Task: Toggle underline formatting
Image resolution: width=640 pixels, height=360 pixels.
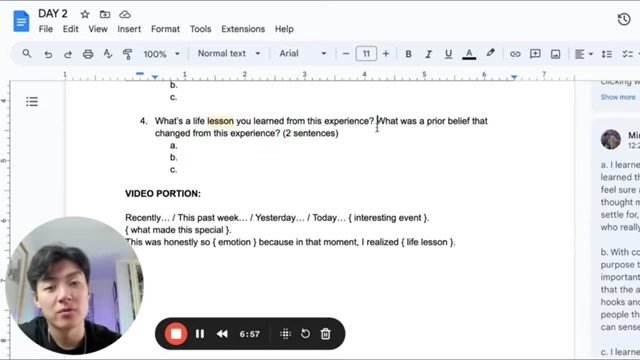Action: [x=448, y=54]
